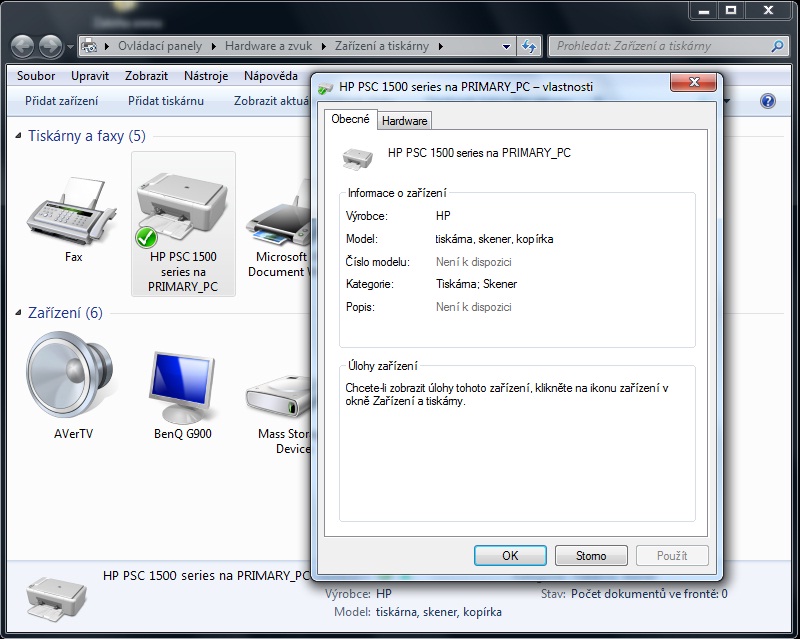Select the AVerTV speaker device icon
Image resolution: width=800 pixels, height=639 pixels.
69,375
